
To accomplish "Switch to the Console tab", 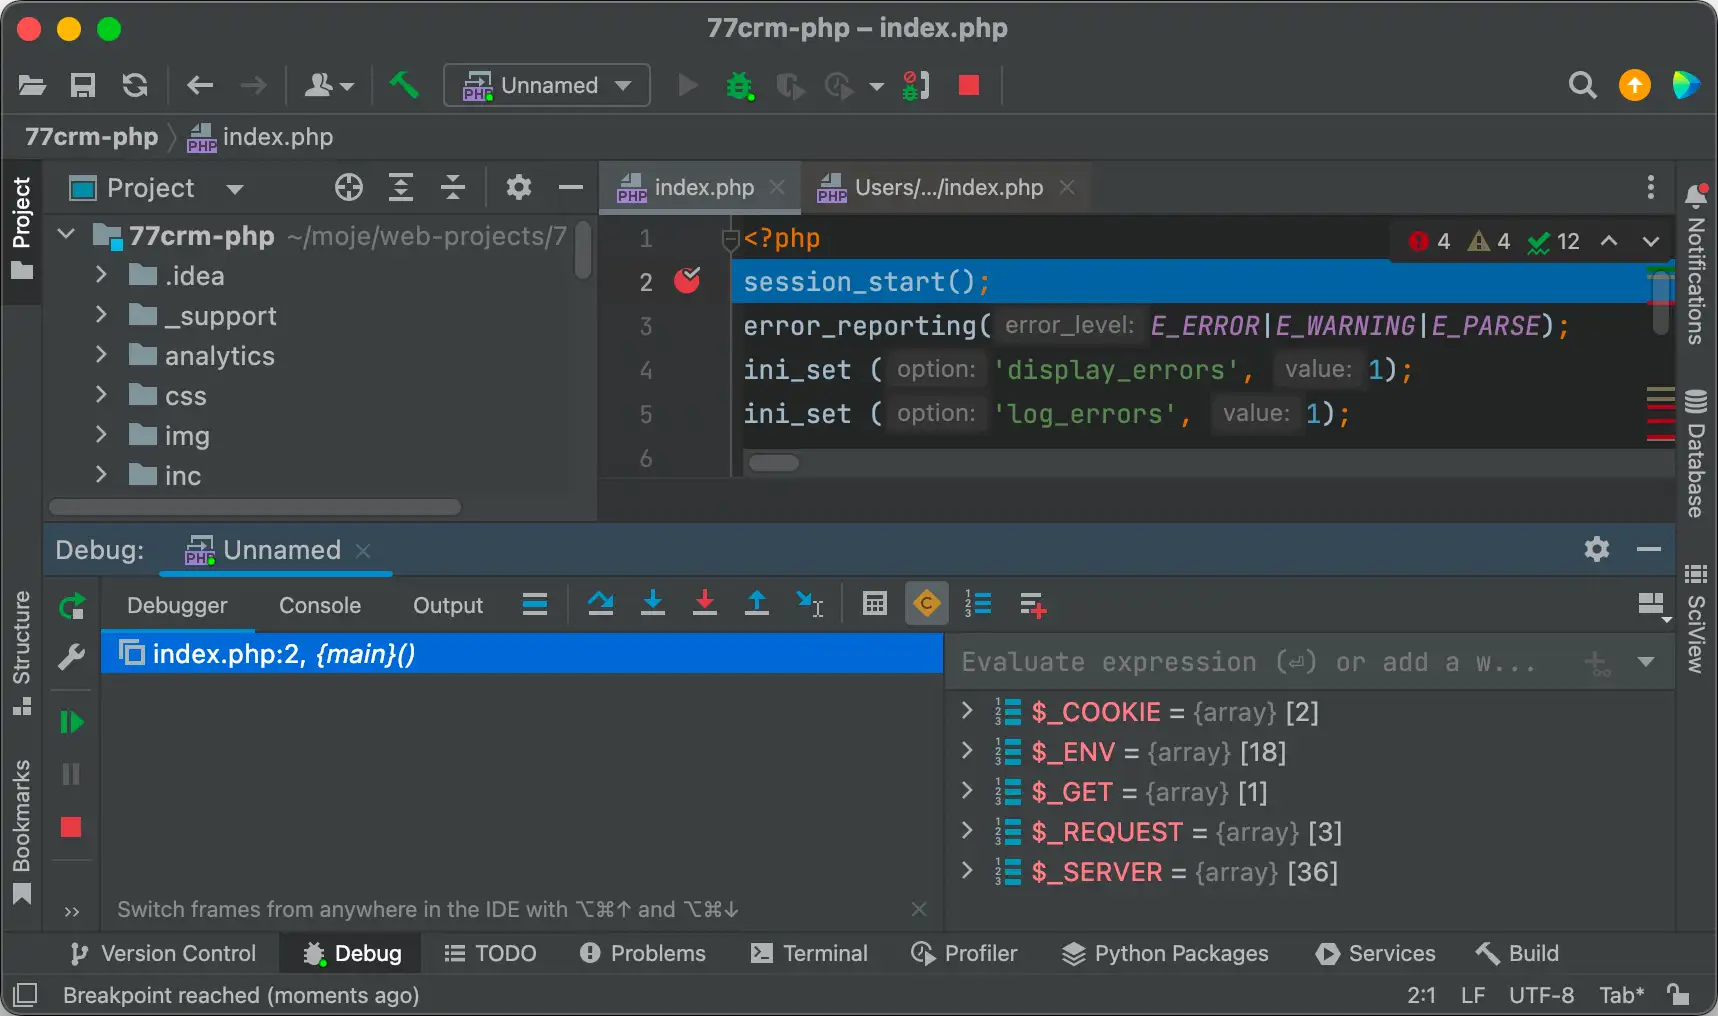I will click(318, 605).
